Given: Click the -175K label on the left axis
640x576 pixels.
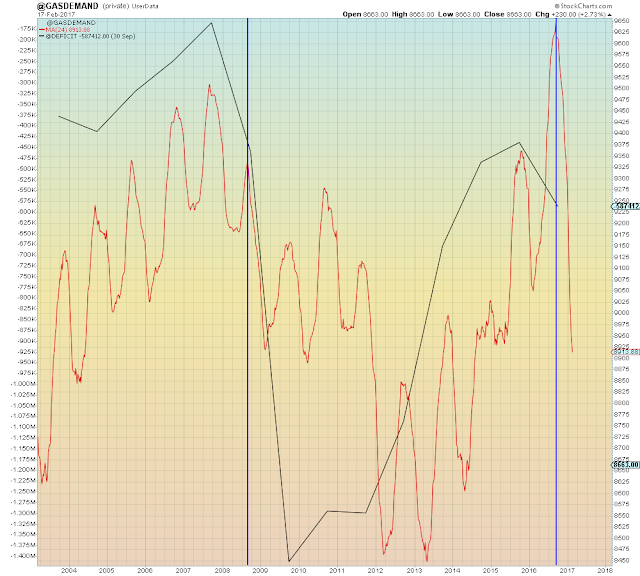Looking at the screenshot, I should coord(27,29).
